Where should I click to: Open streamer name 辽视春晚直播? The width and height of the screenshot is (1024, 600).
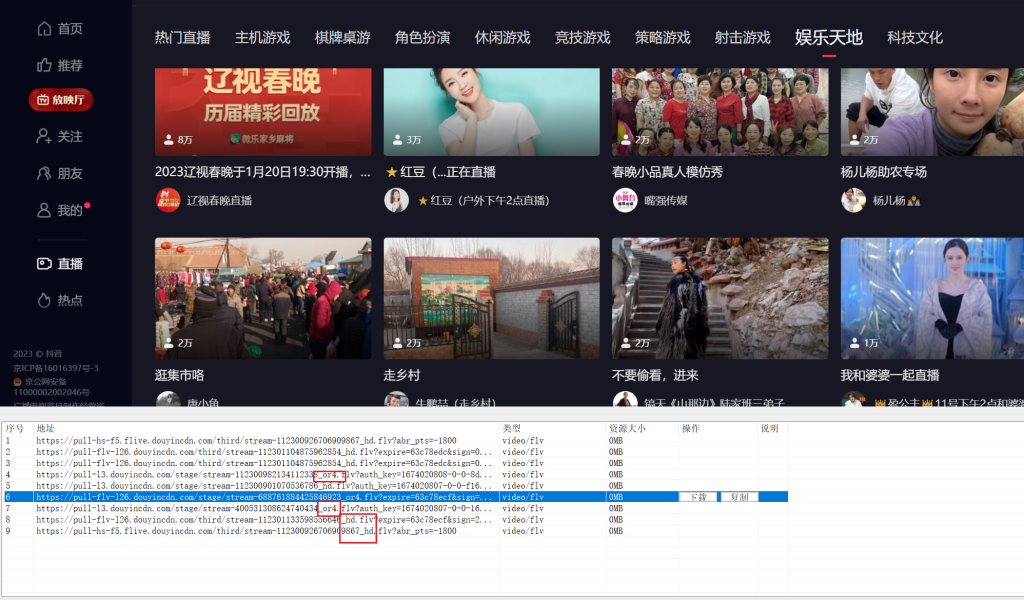click(x=219, y=200)
